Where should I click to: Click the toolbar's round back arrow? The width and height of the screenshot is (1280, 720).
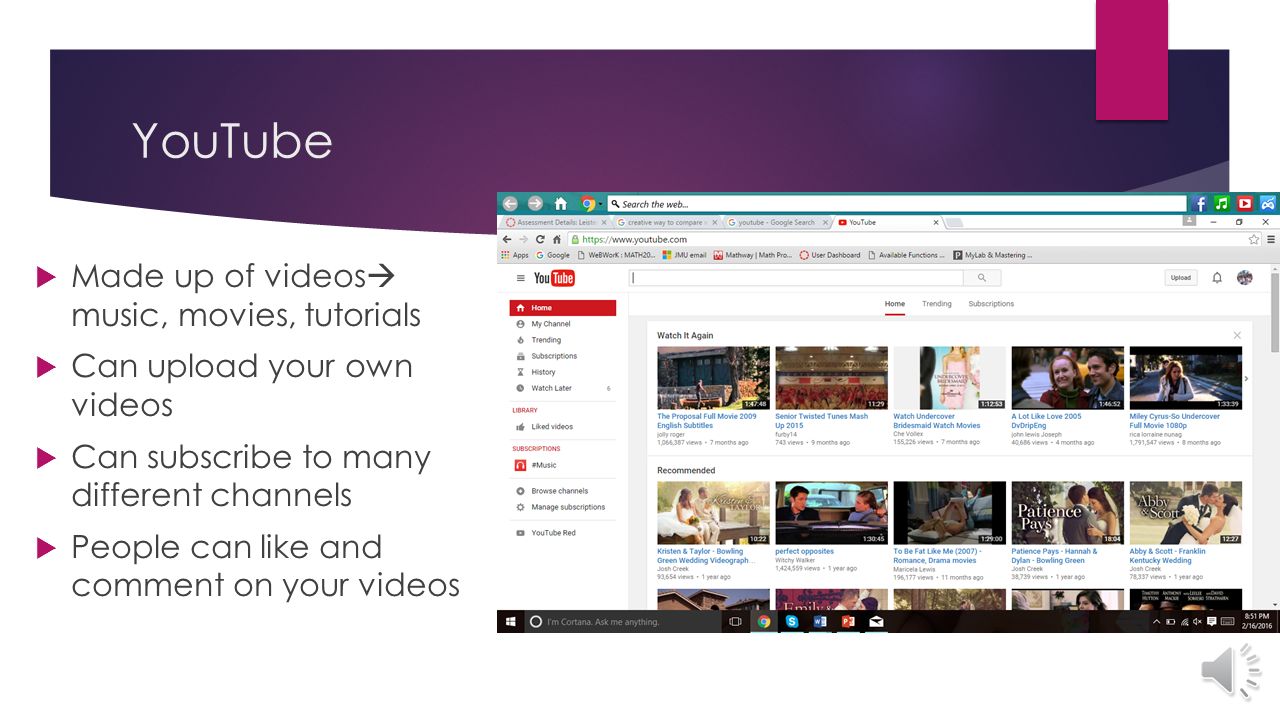tap(510, 203)
